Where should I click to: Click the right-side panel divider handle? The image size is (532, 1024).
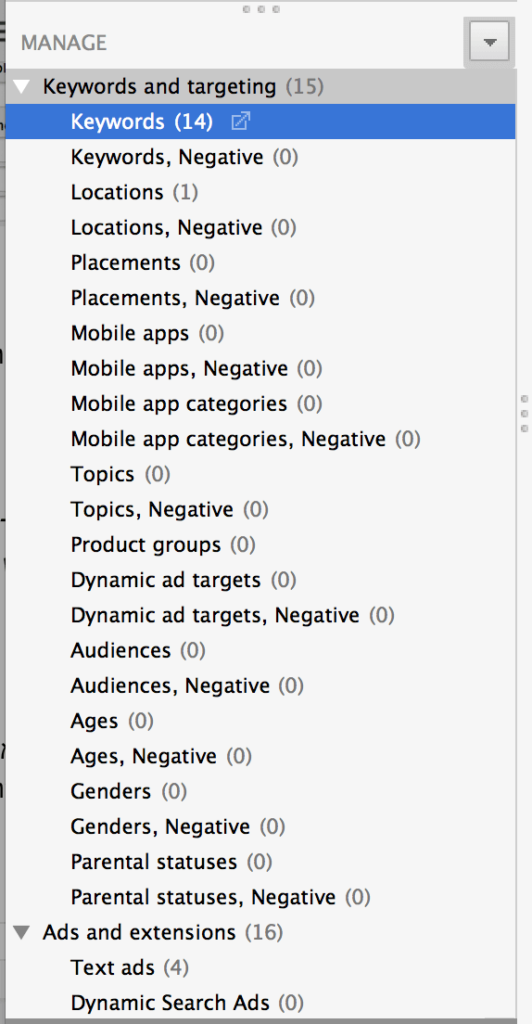pyautogui.click(x=525, y=413)
